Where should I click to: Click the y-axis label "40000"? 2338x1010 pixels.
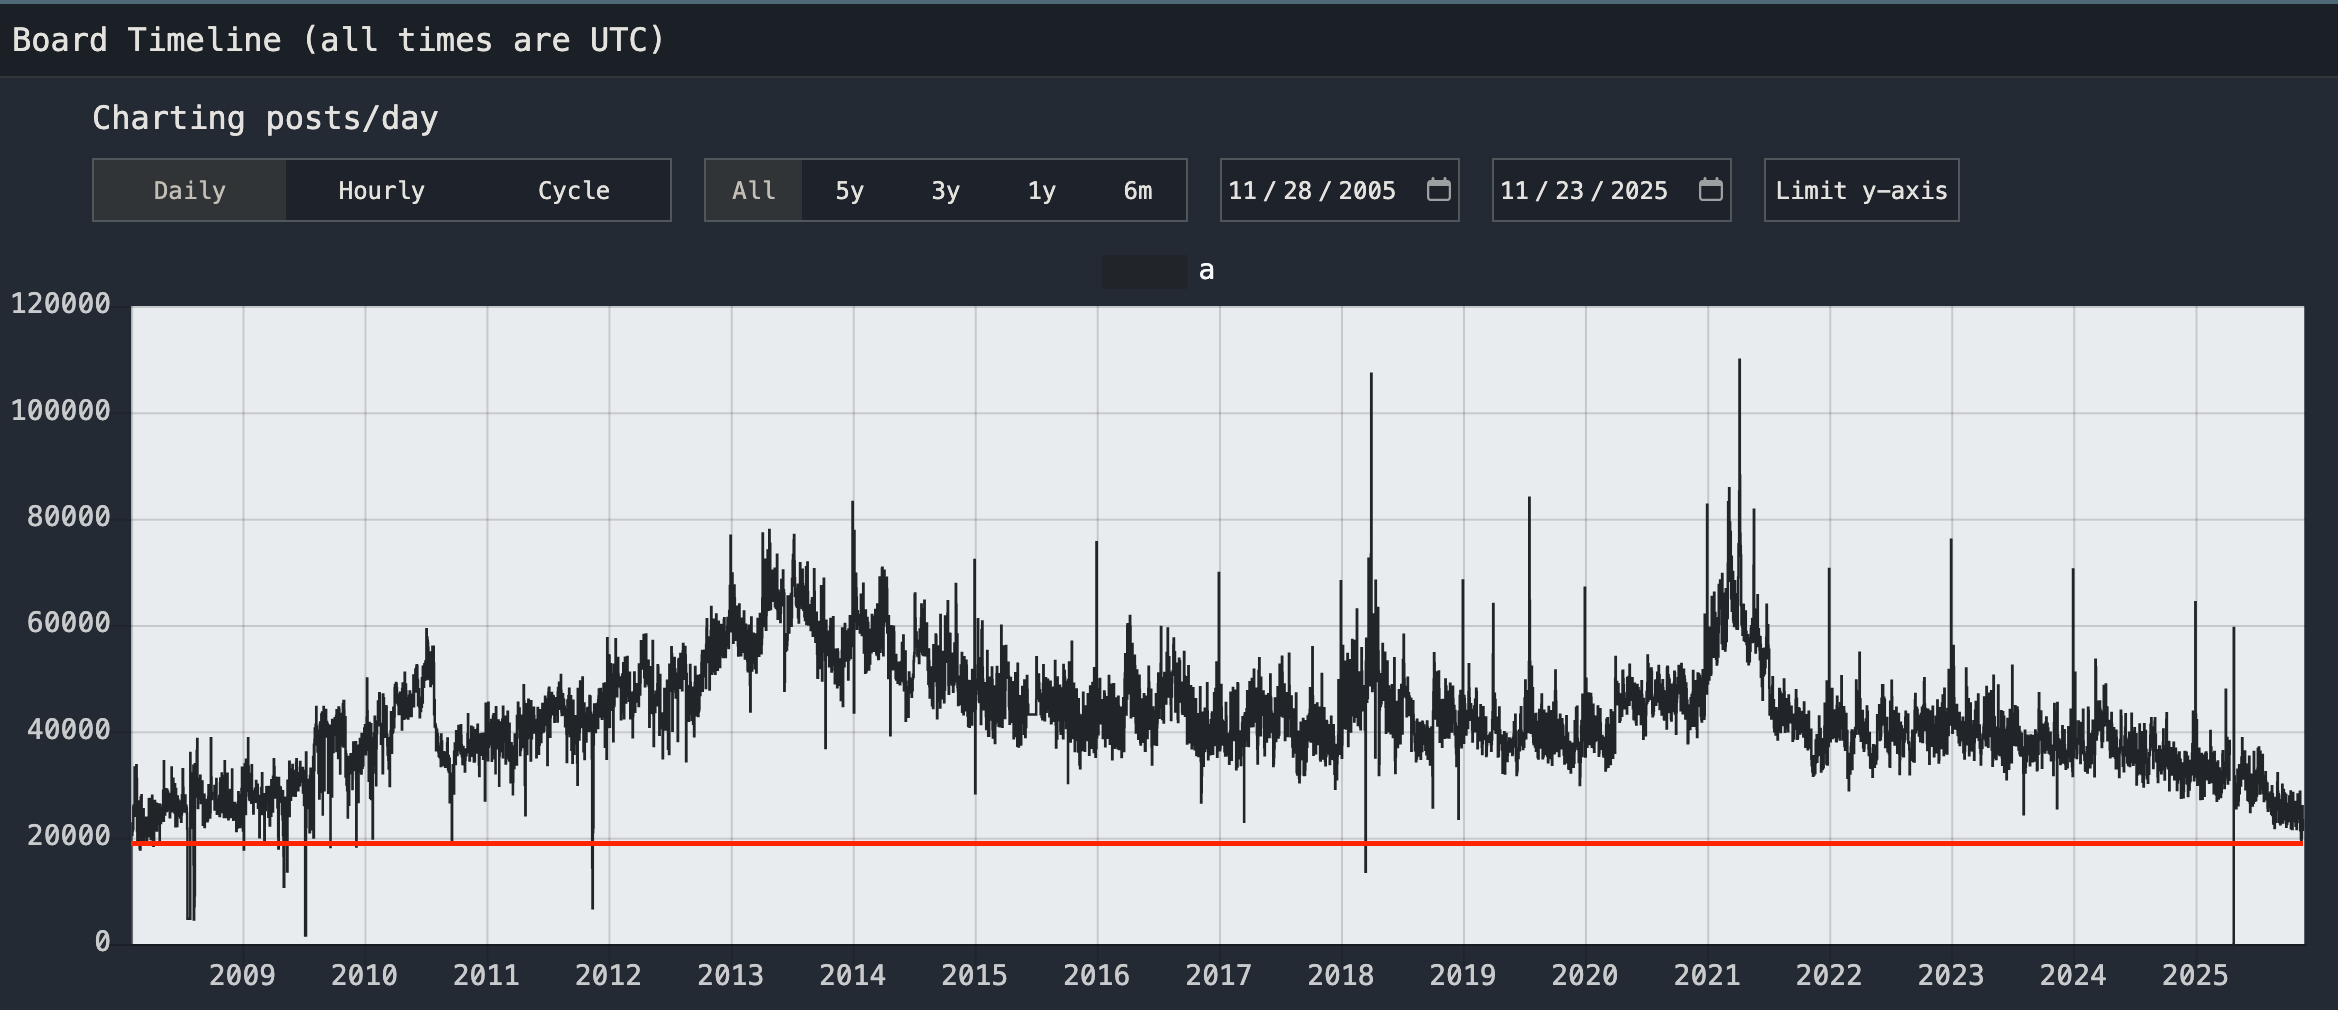point(69,729)
